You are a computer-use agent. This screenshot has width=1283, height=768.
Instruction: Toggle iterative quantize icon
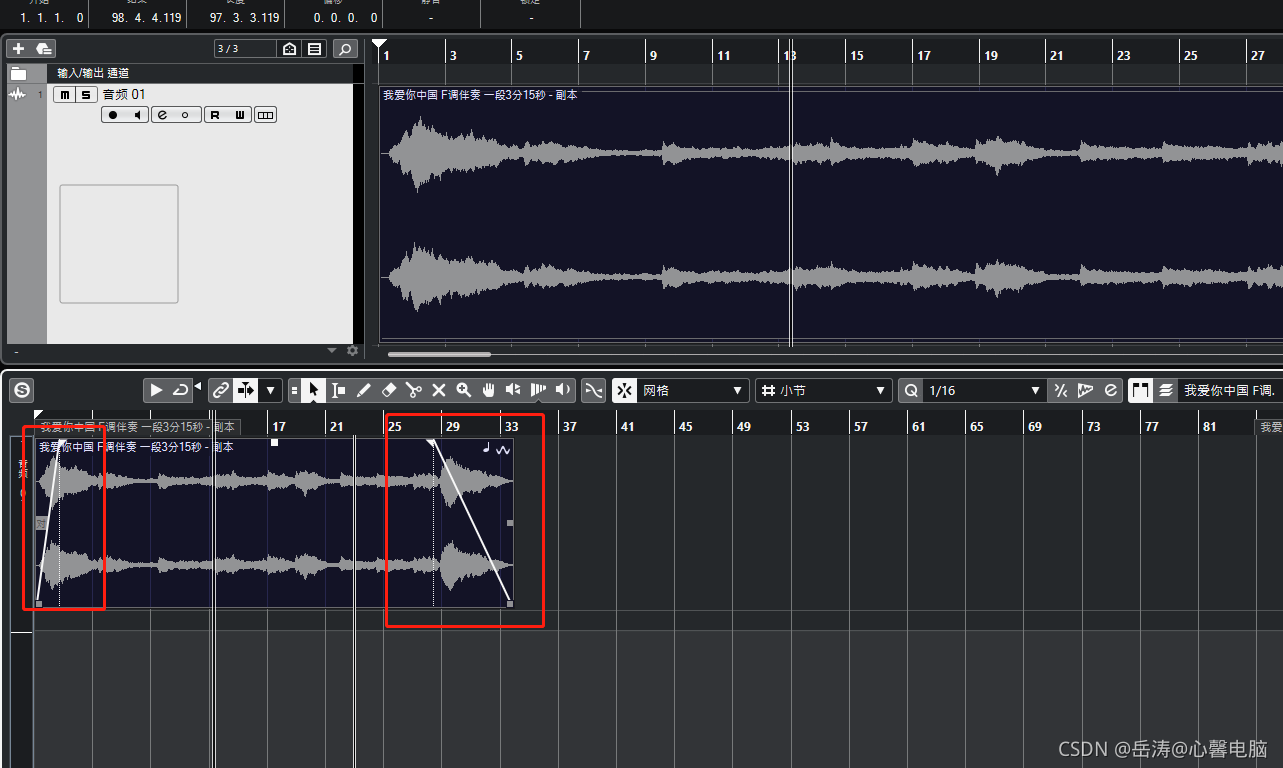click(1062, 390)
